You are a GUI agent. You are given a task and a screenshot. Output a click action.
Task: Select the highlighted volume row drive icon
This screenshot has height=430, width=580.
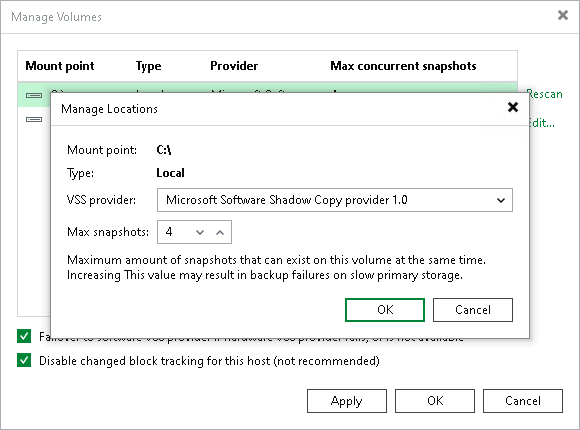point(34,95)
